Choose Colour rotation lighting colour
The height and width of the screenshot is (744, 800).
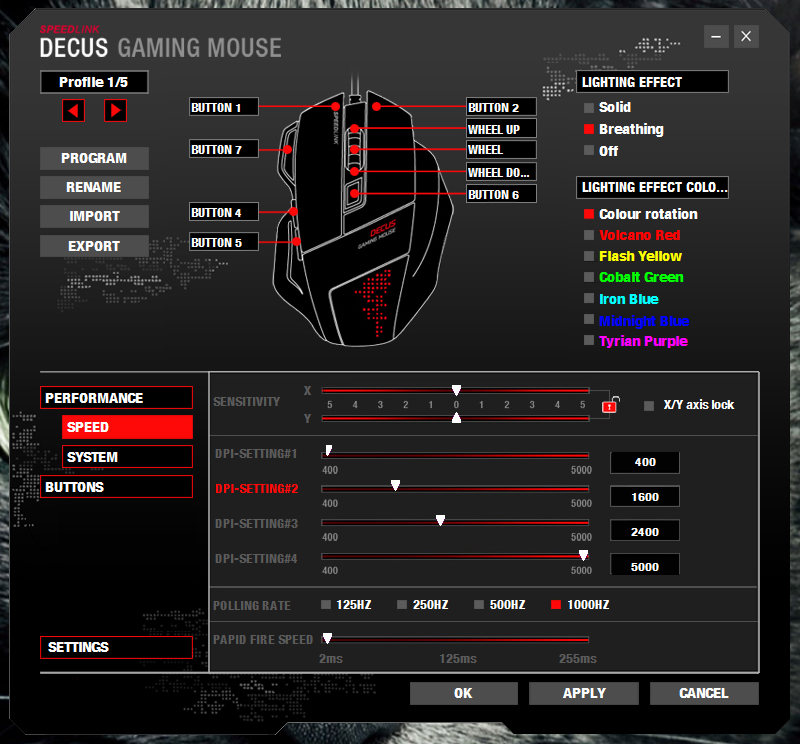pos(589,214)
